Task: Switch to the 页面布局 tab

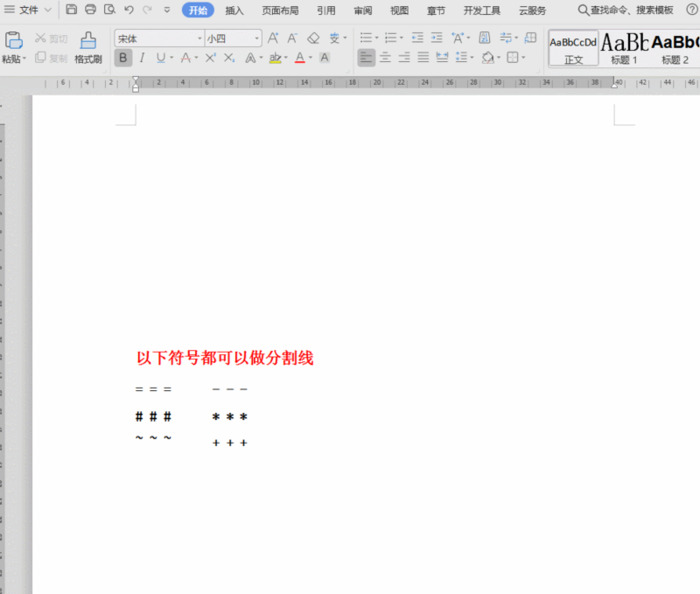Action: point(280,10)
